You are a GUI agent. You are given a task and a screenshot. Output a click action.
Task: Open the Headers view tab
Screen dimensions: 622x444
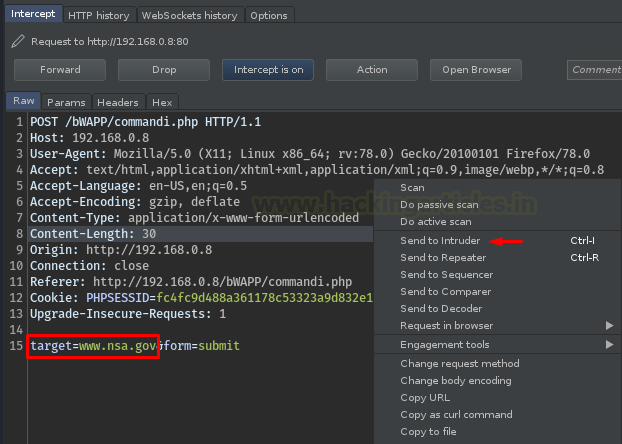coord(118,102)
